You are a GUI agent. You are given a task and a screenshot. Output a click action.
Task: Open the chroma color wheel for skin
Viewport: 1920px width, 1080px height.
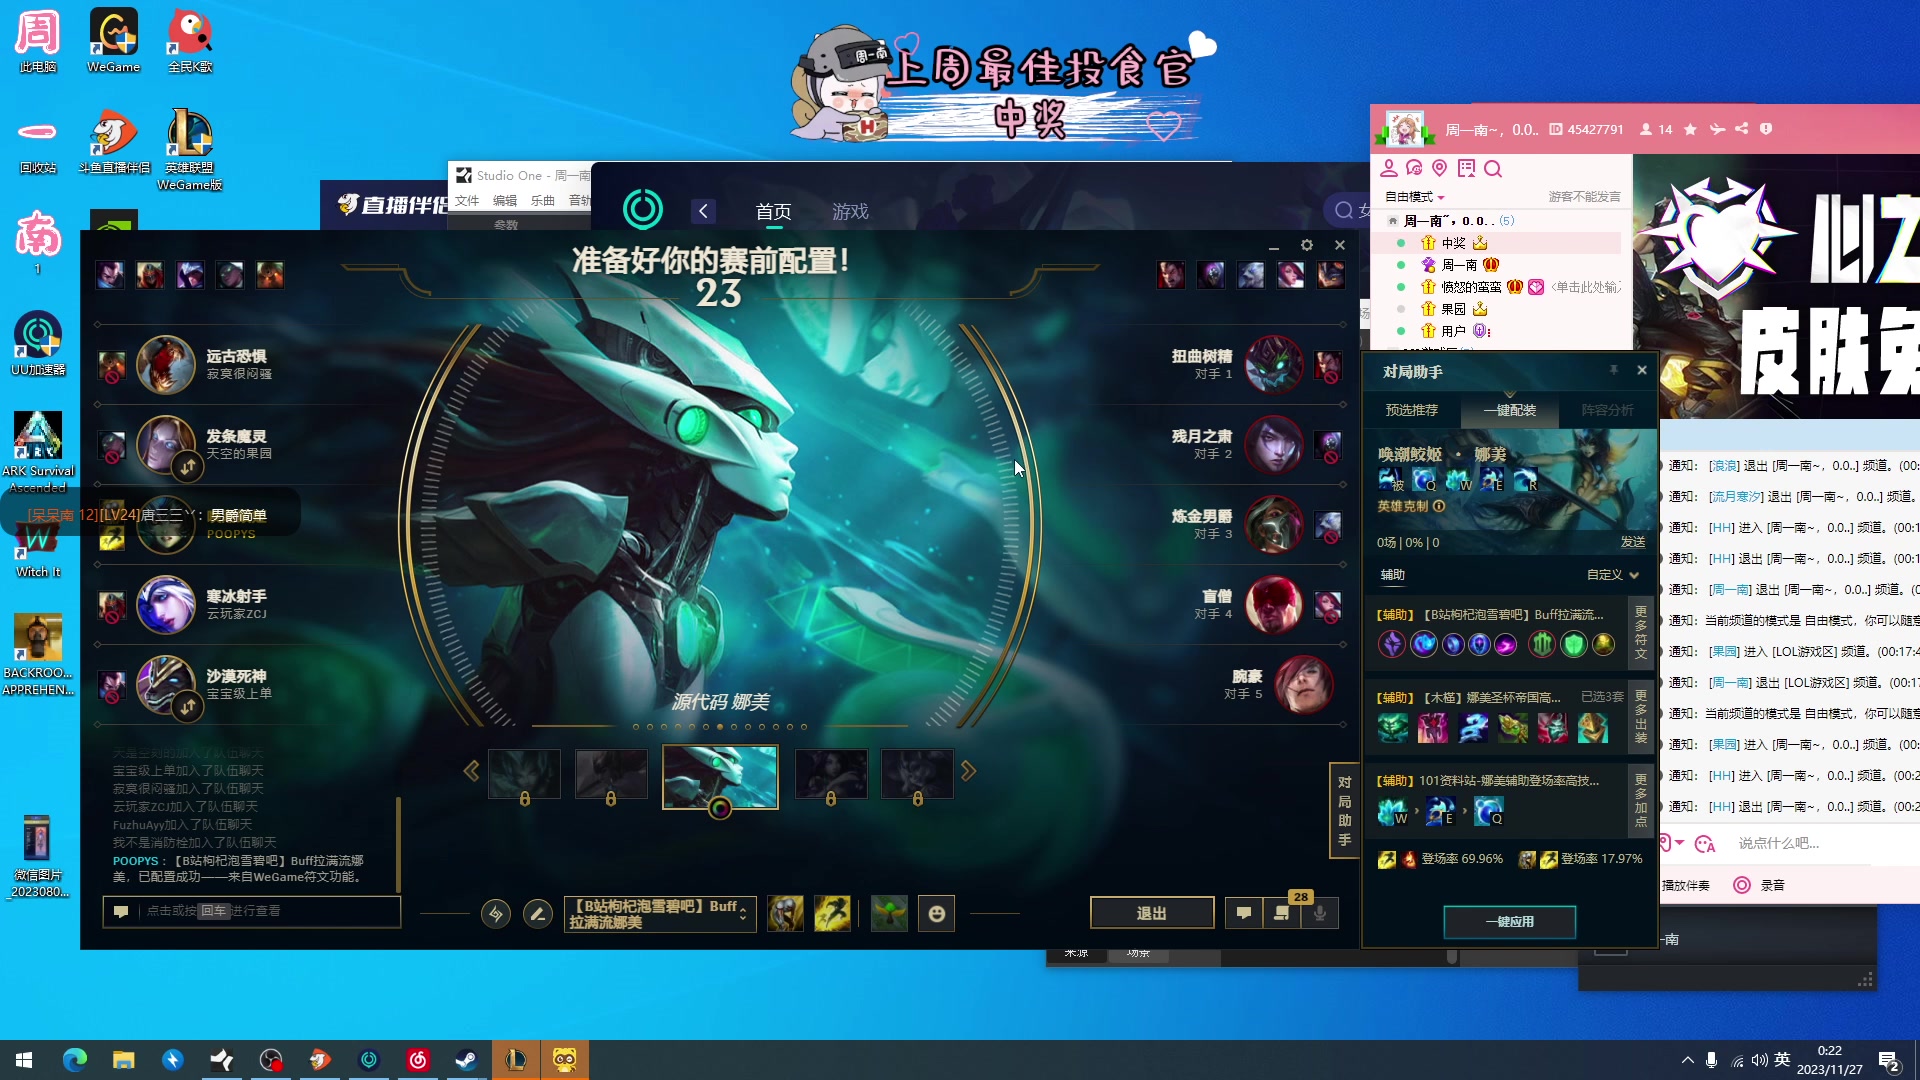click(x=720, y=808)
